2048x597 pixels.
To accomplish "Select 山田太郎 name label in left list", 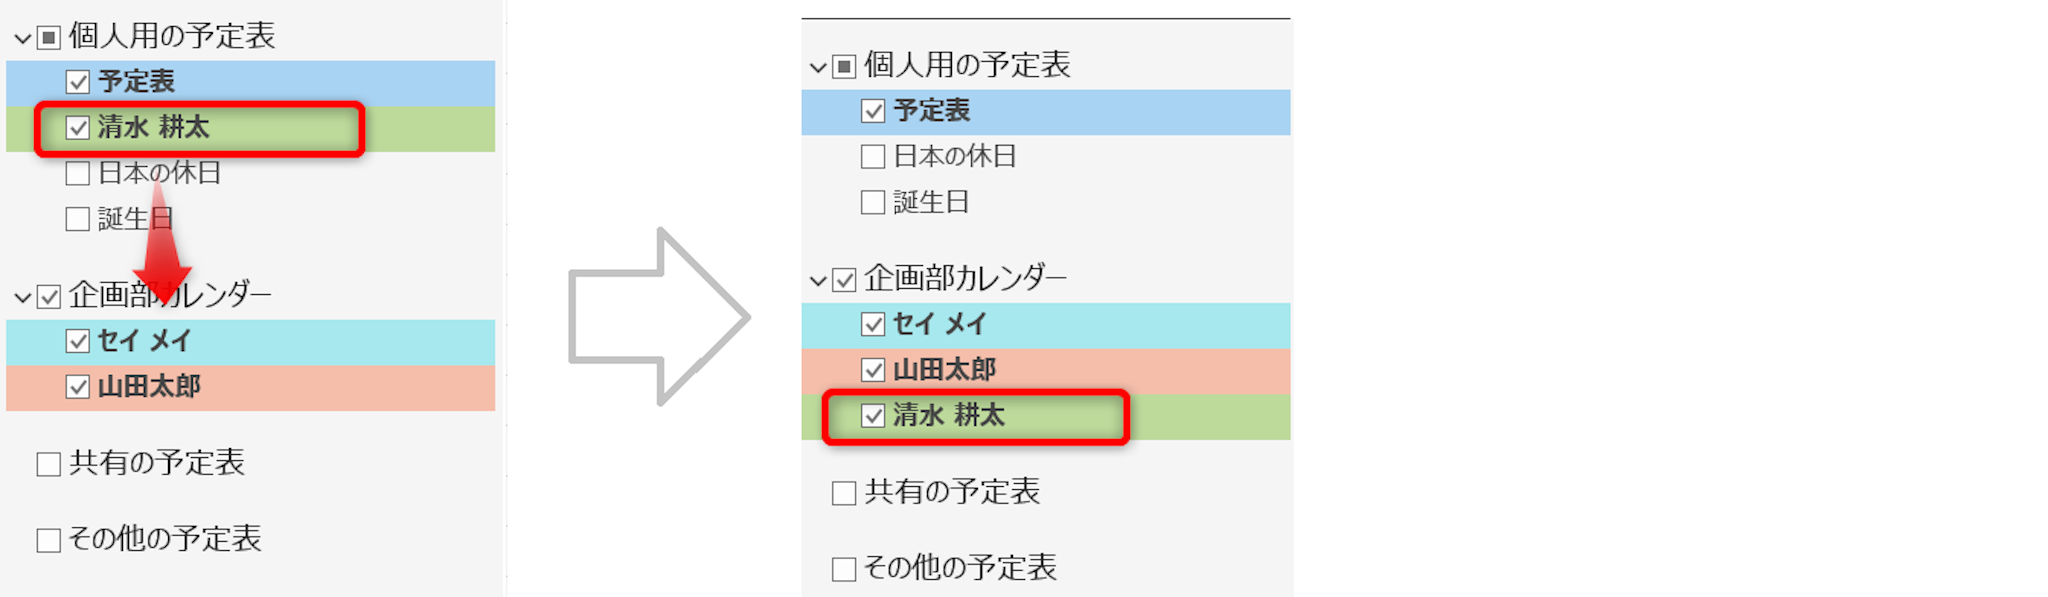I will pos(149,387).
